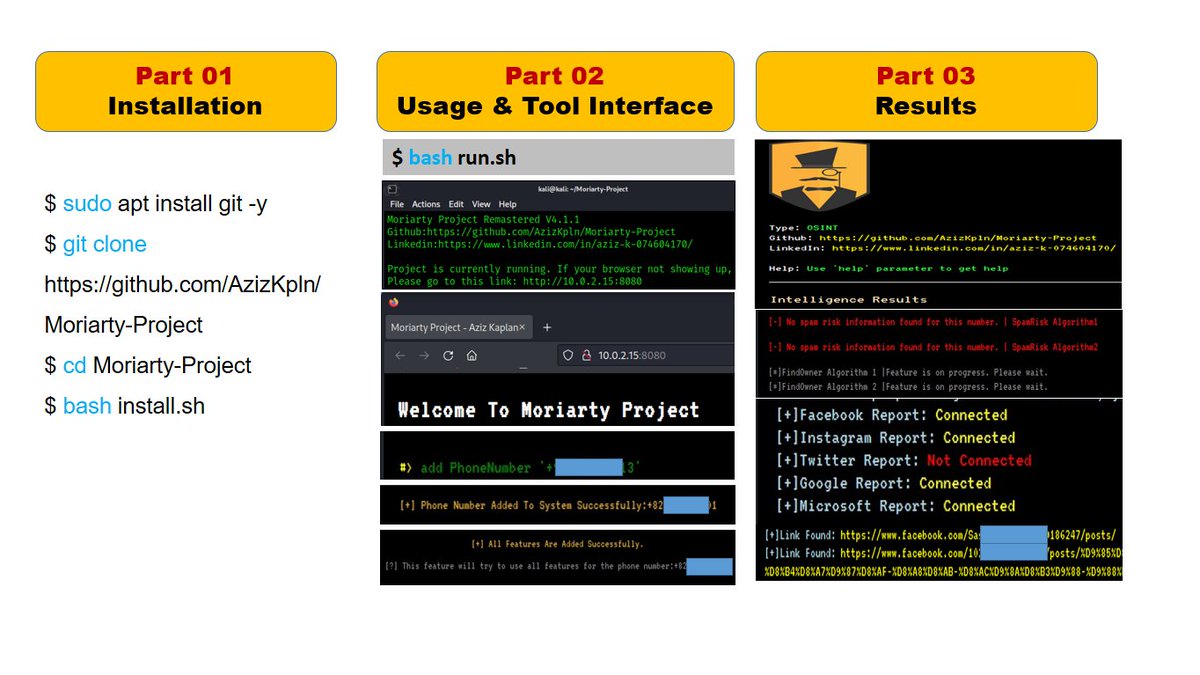1200x675 pixels.
Task: Click the 10.0.2.15:8080 address bar
Action: [x=646, y=355]
